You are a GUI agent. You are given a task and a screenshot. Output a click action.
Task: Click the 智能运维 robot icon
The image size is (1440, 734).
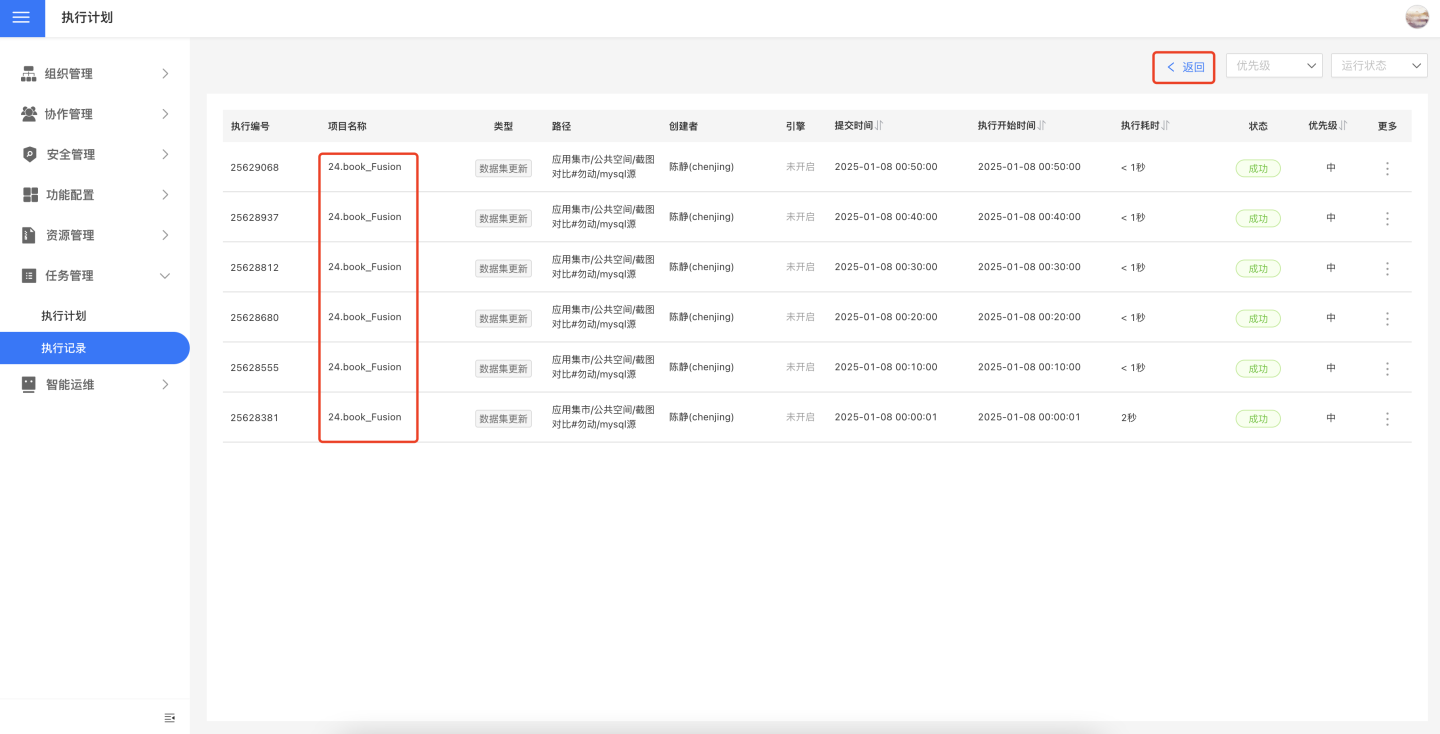pyautogui.click(x=29, y=384)
